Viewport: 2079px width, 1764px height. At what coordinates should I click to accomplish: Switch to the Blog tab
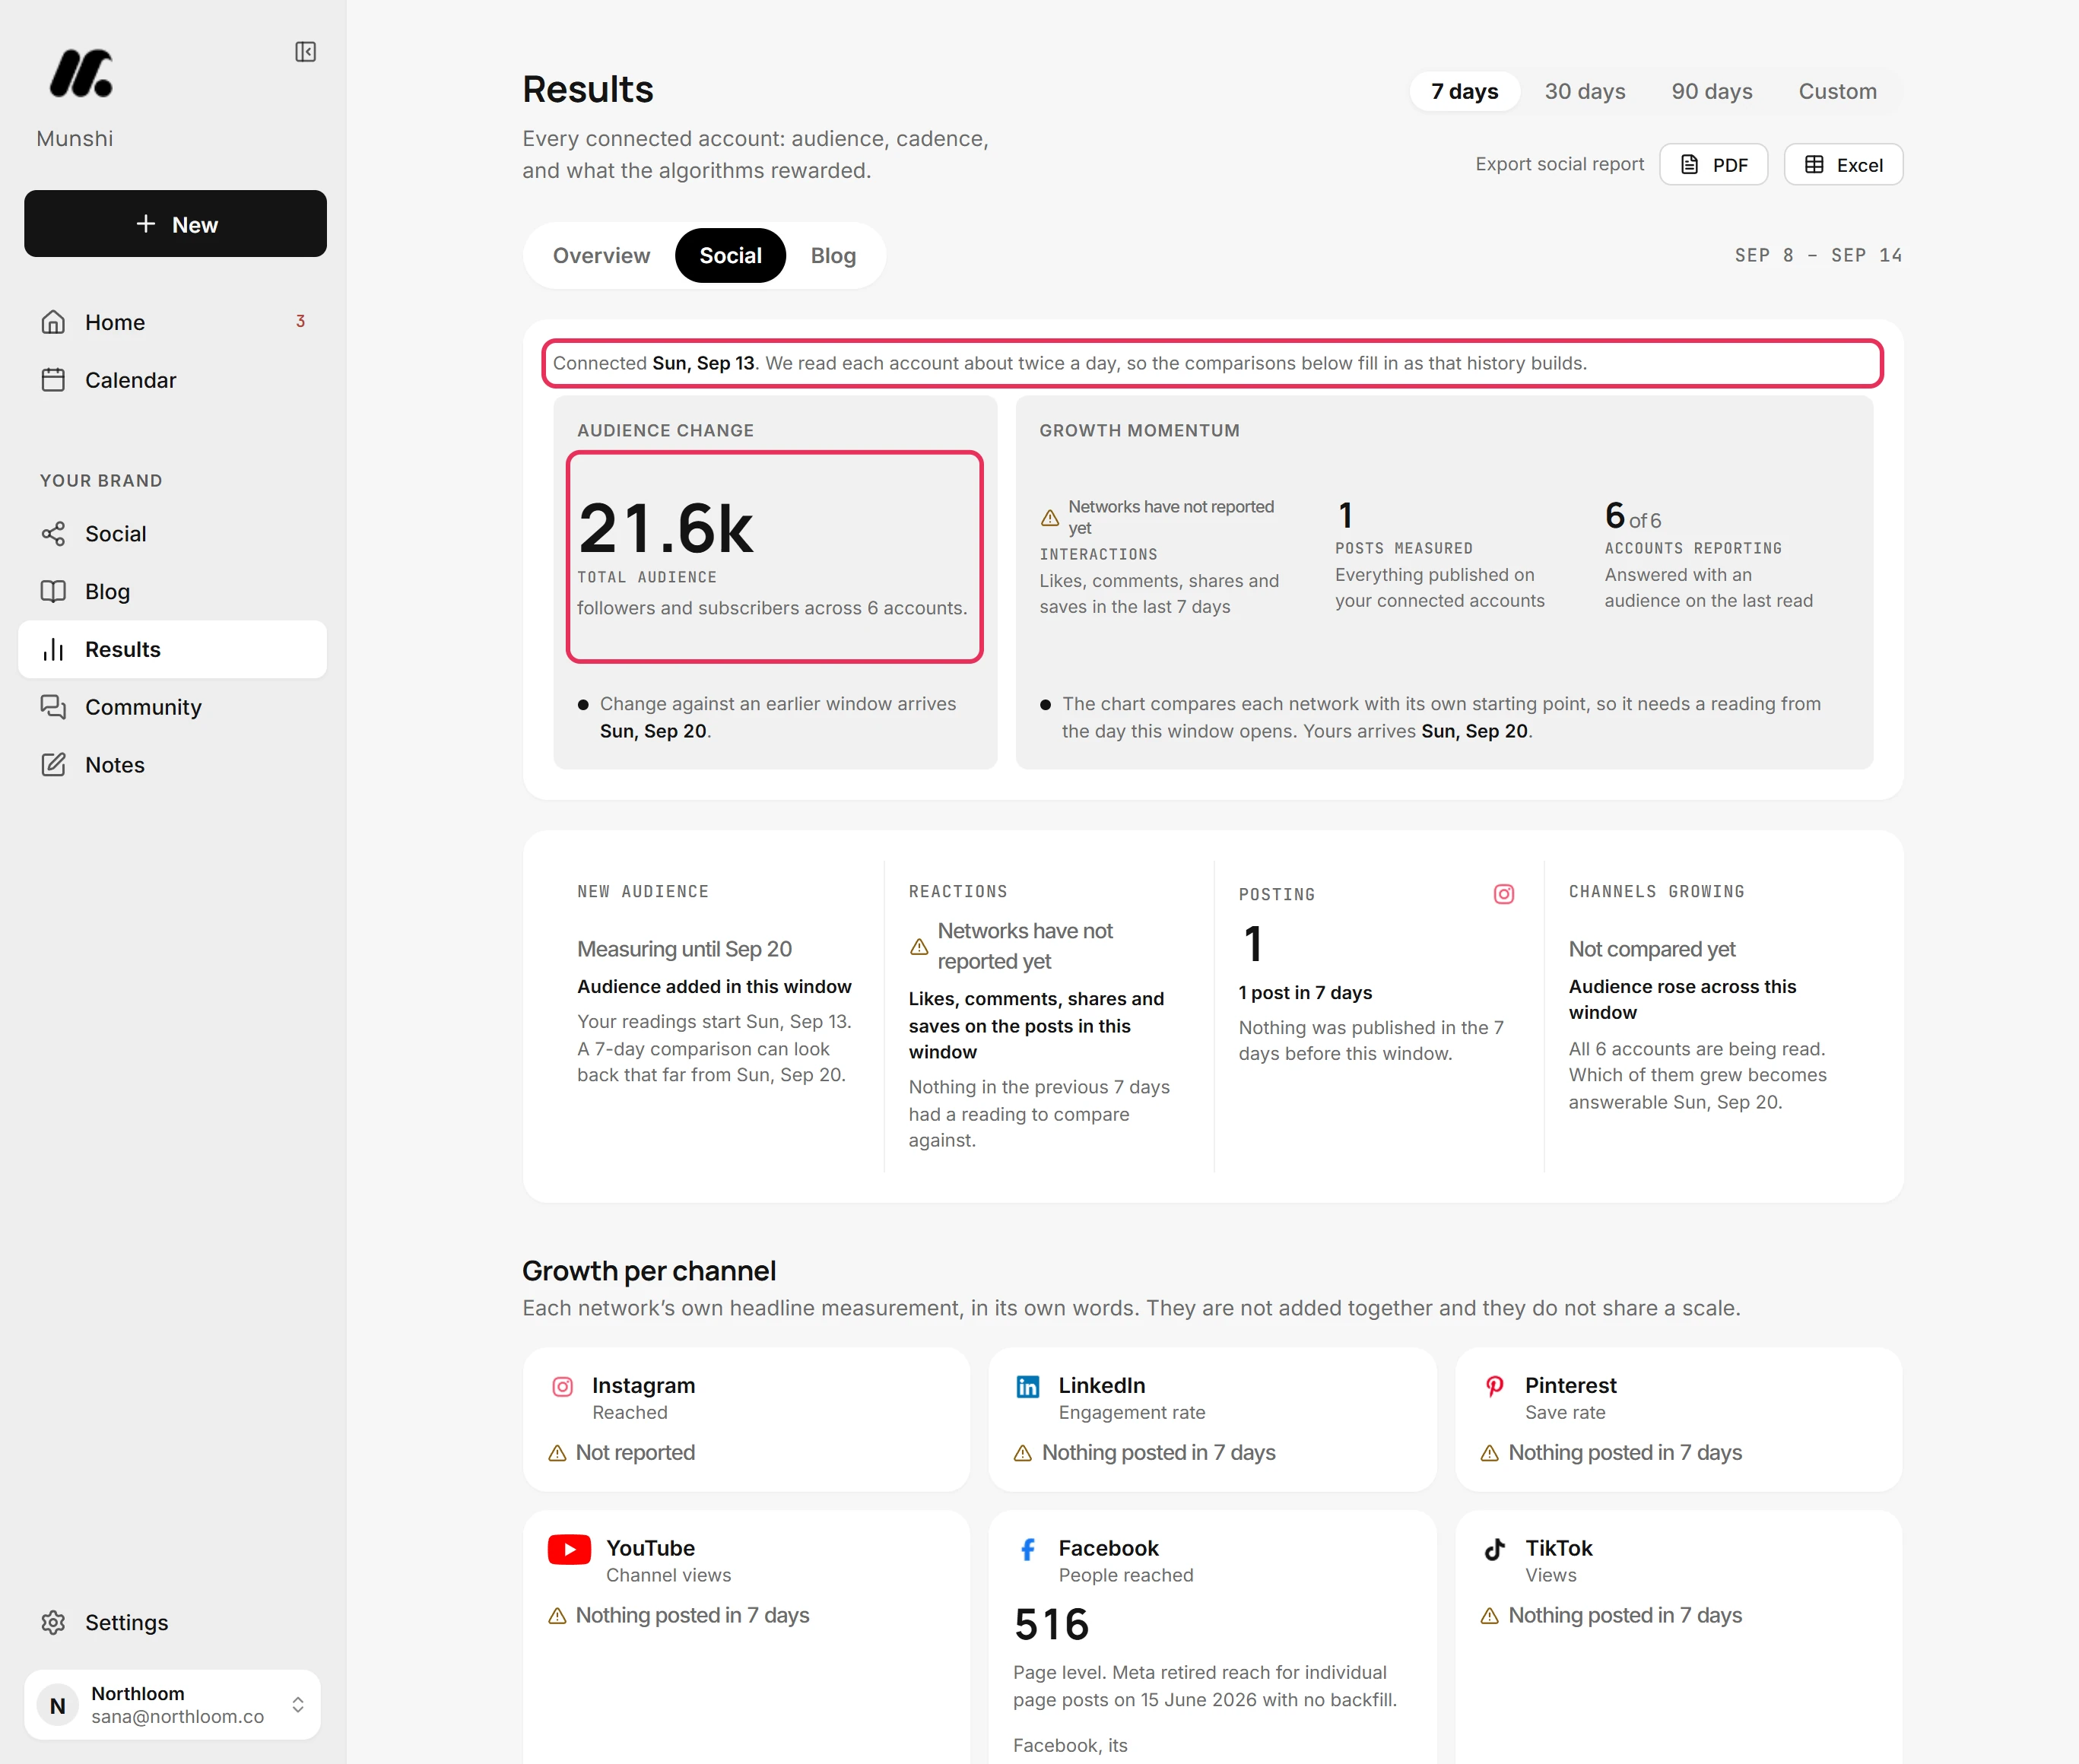[x=833, y=256]
